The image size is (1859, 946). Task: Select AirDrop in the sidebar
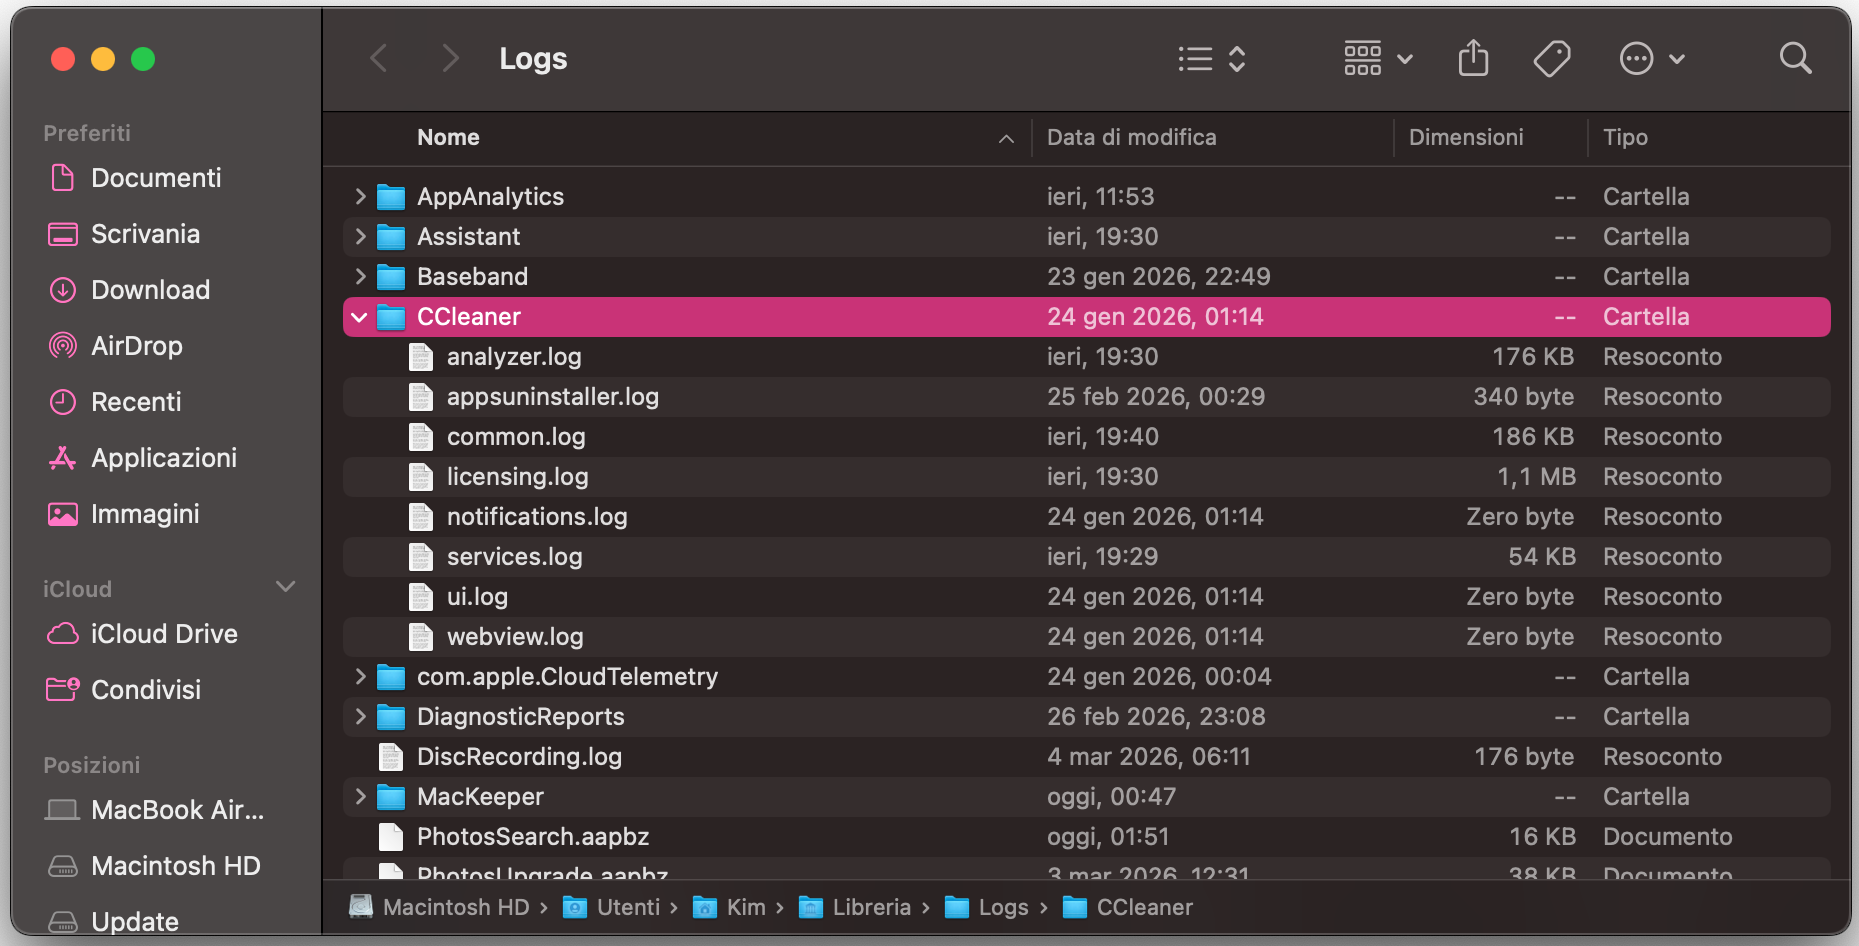(x=137, y=345)
